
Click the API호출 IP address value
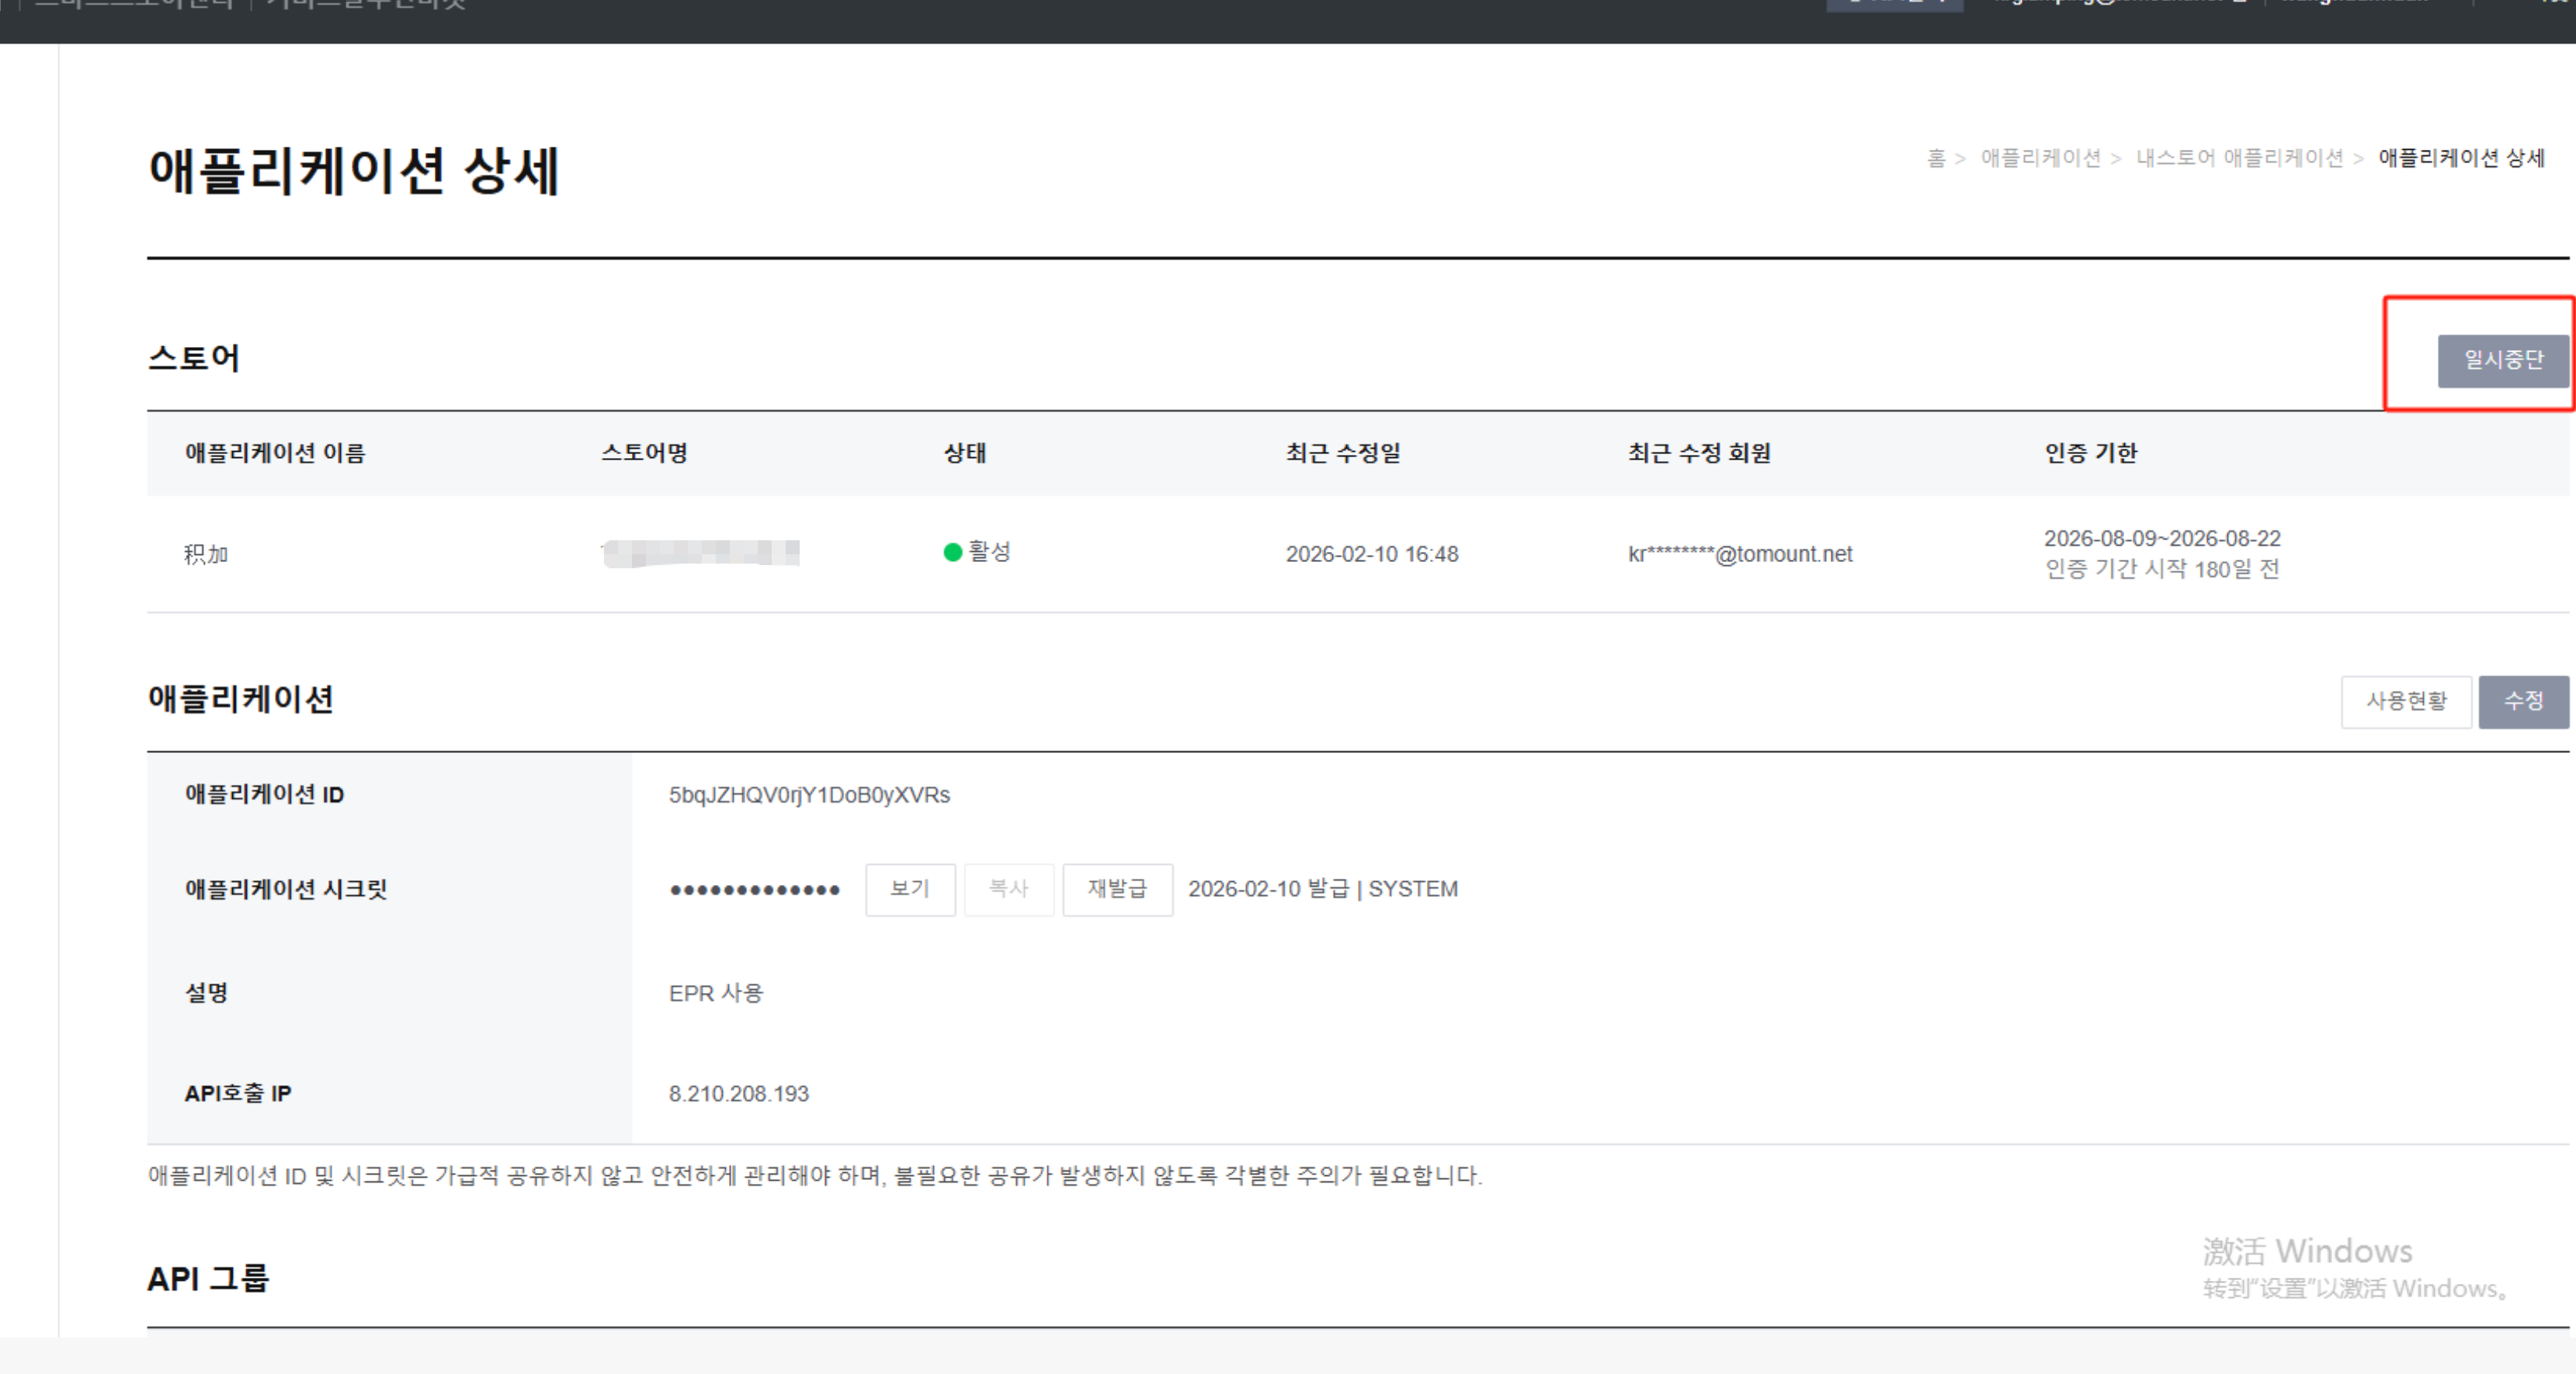click(x=738, y=1094)
